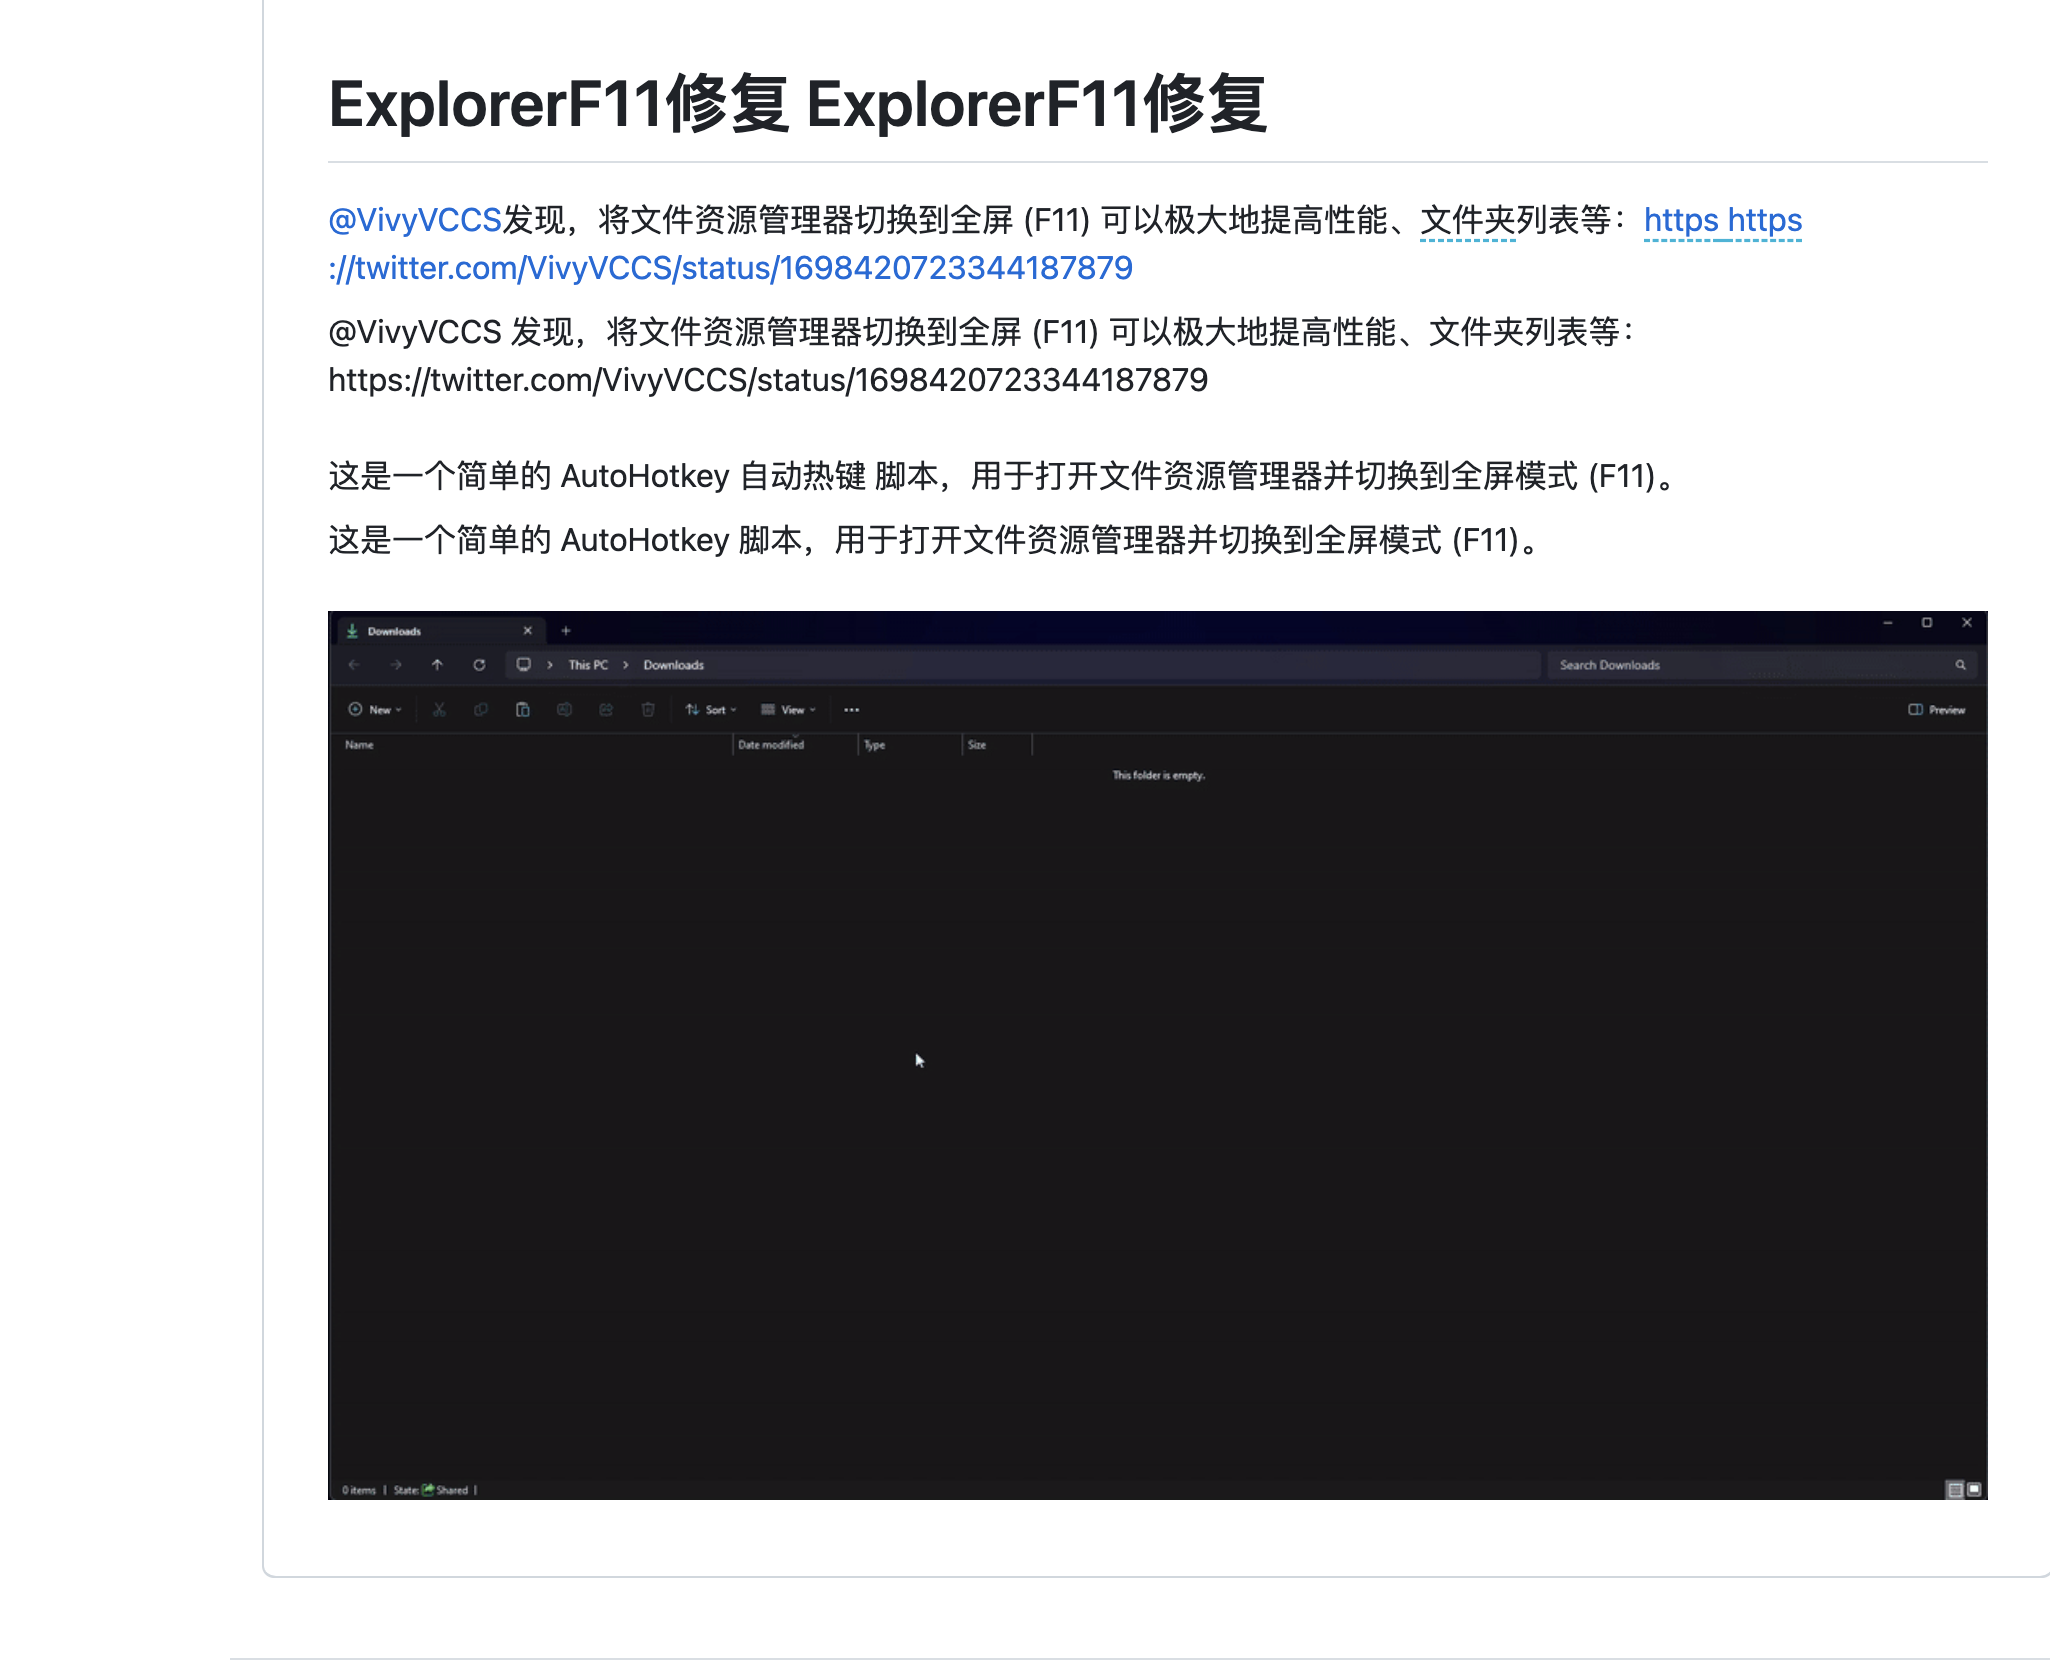The height and width of the screenshot is (1664, 2050).
Task: Open the View dropdown
Action: pyautogui.click(x=789, y=710)
